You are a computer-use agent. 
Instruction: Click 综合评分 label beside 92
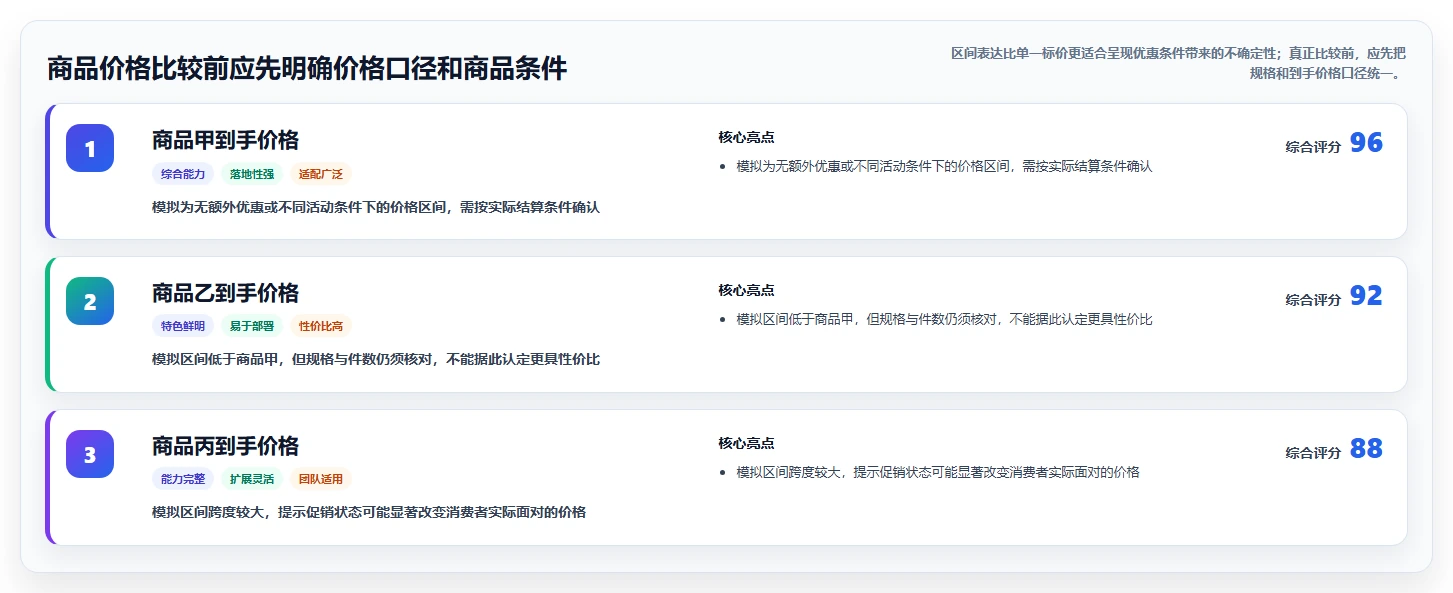point(1313,300)
